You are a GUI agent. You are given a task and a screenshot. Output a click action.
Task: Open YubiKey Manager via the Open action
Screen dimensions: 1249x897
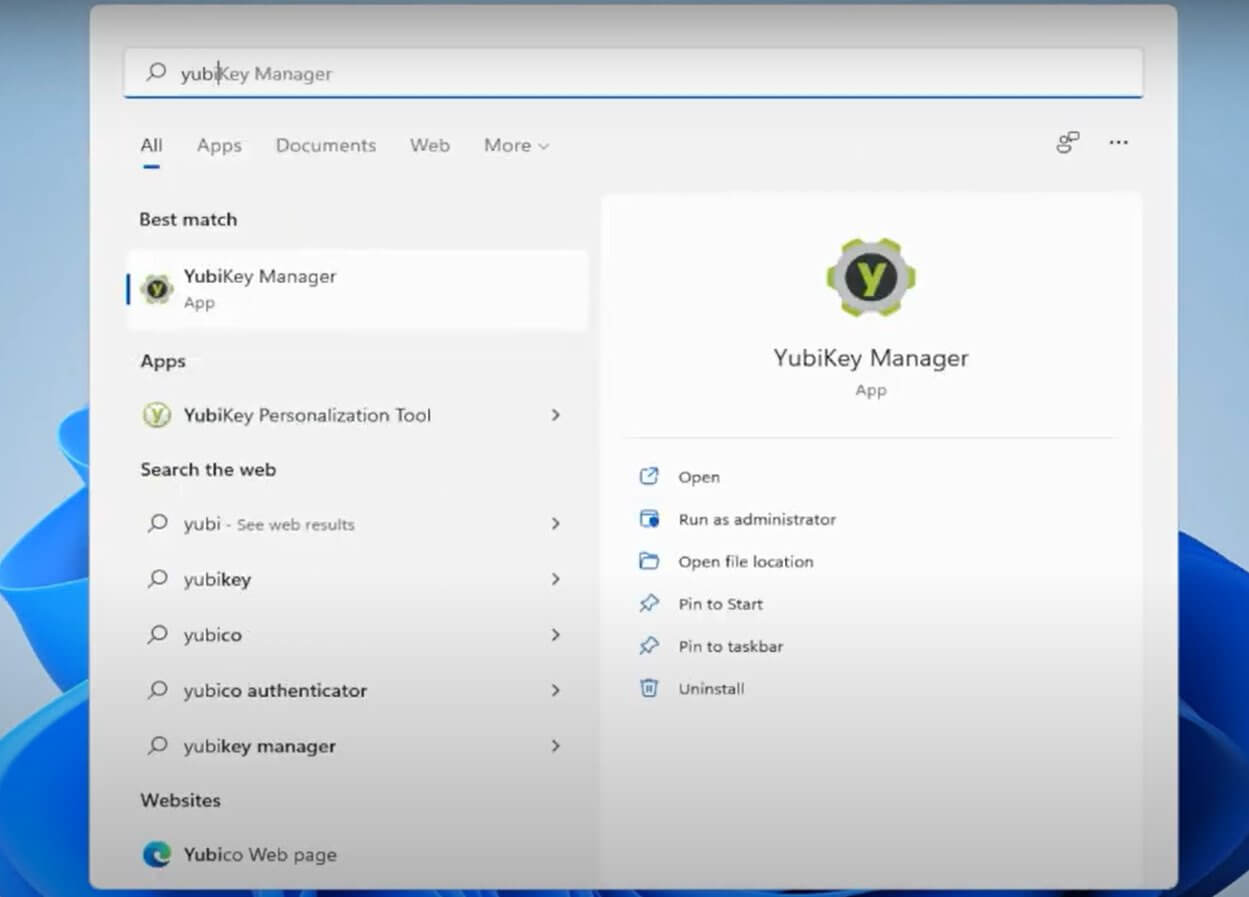pyautogui.click(x=698, y=477)
